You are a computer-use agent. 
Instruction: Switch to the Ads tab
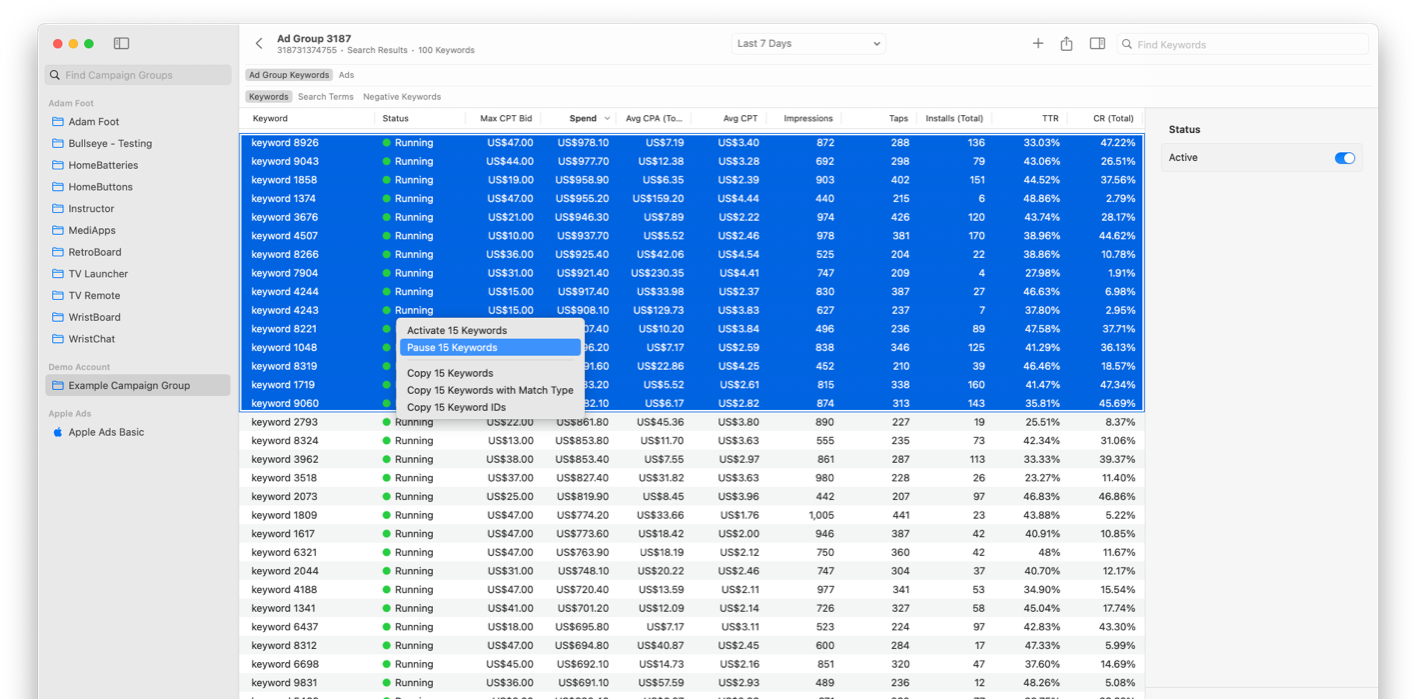[x=346, y=75]
